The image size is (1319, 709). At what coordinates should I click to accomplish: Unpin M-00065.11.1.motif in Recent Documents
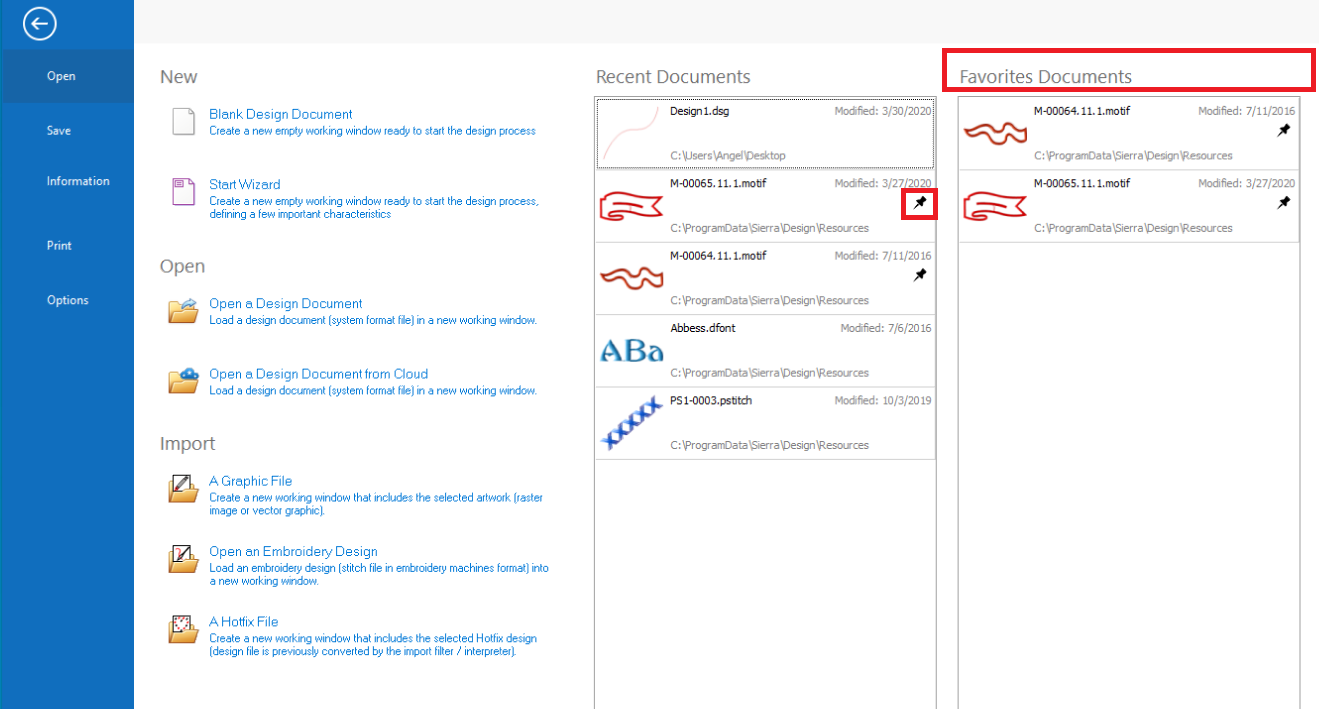920,203
